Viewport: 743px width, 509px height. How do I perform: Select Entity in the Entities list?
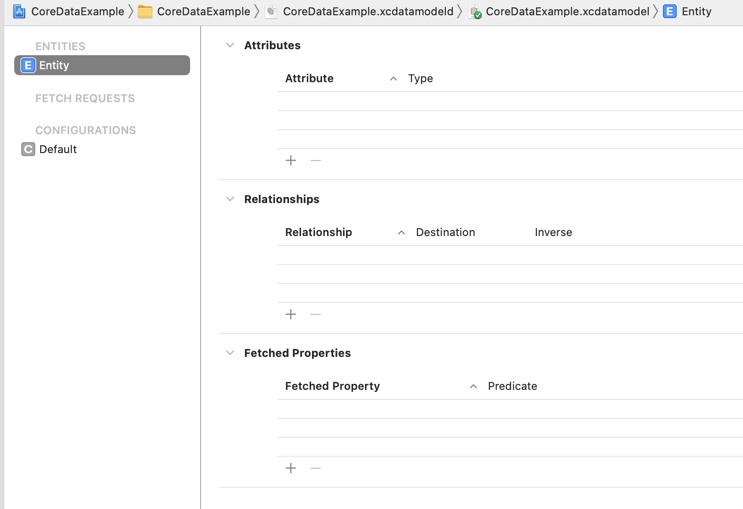tap(101, 65)
